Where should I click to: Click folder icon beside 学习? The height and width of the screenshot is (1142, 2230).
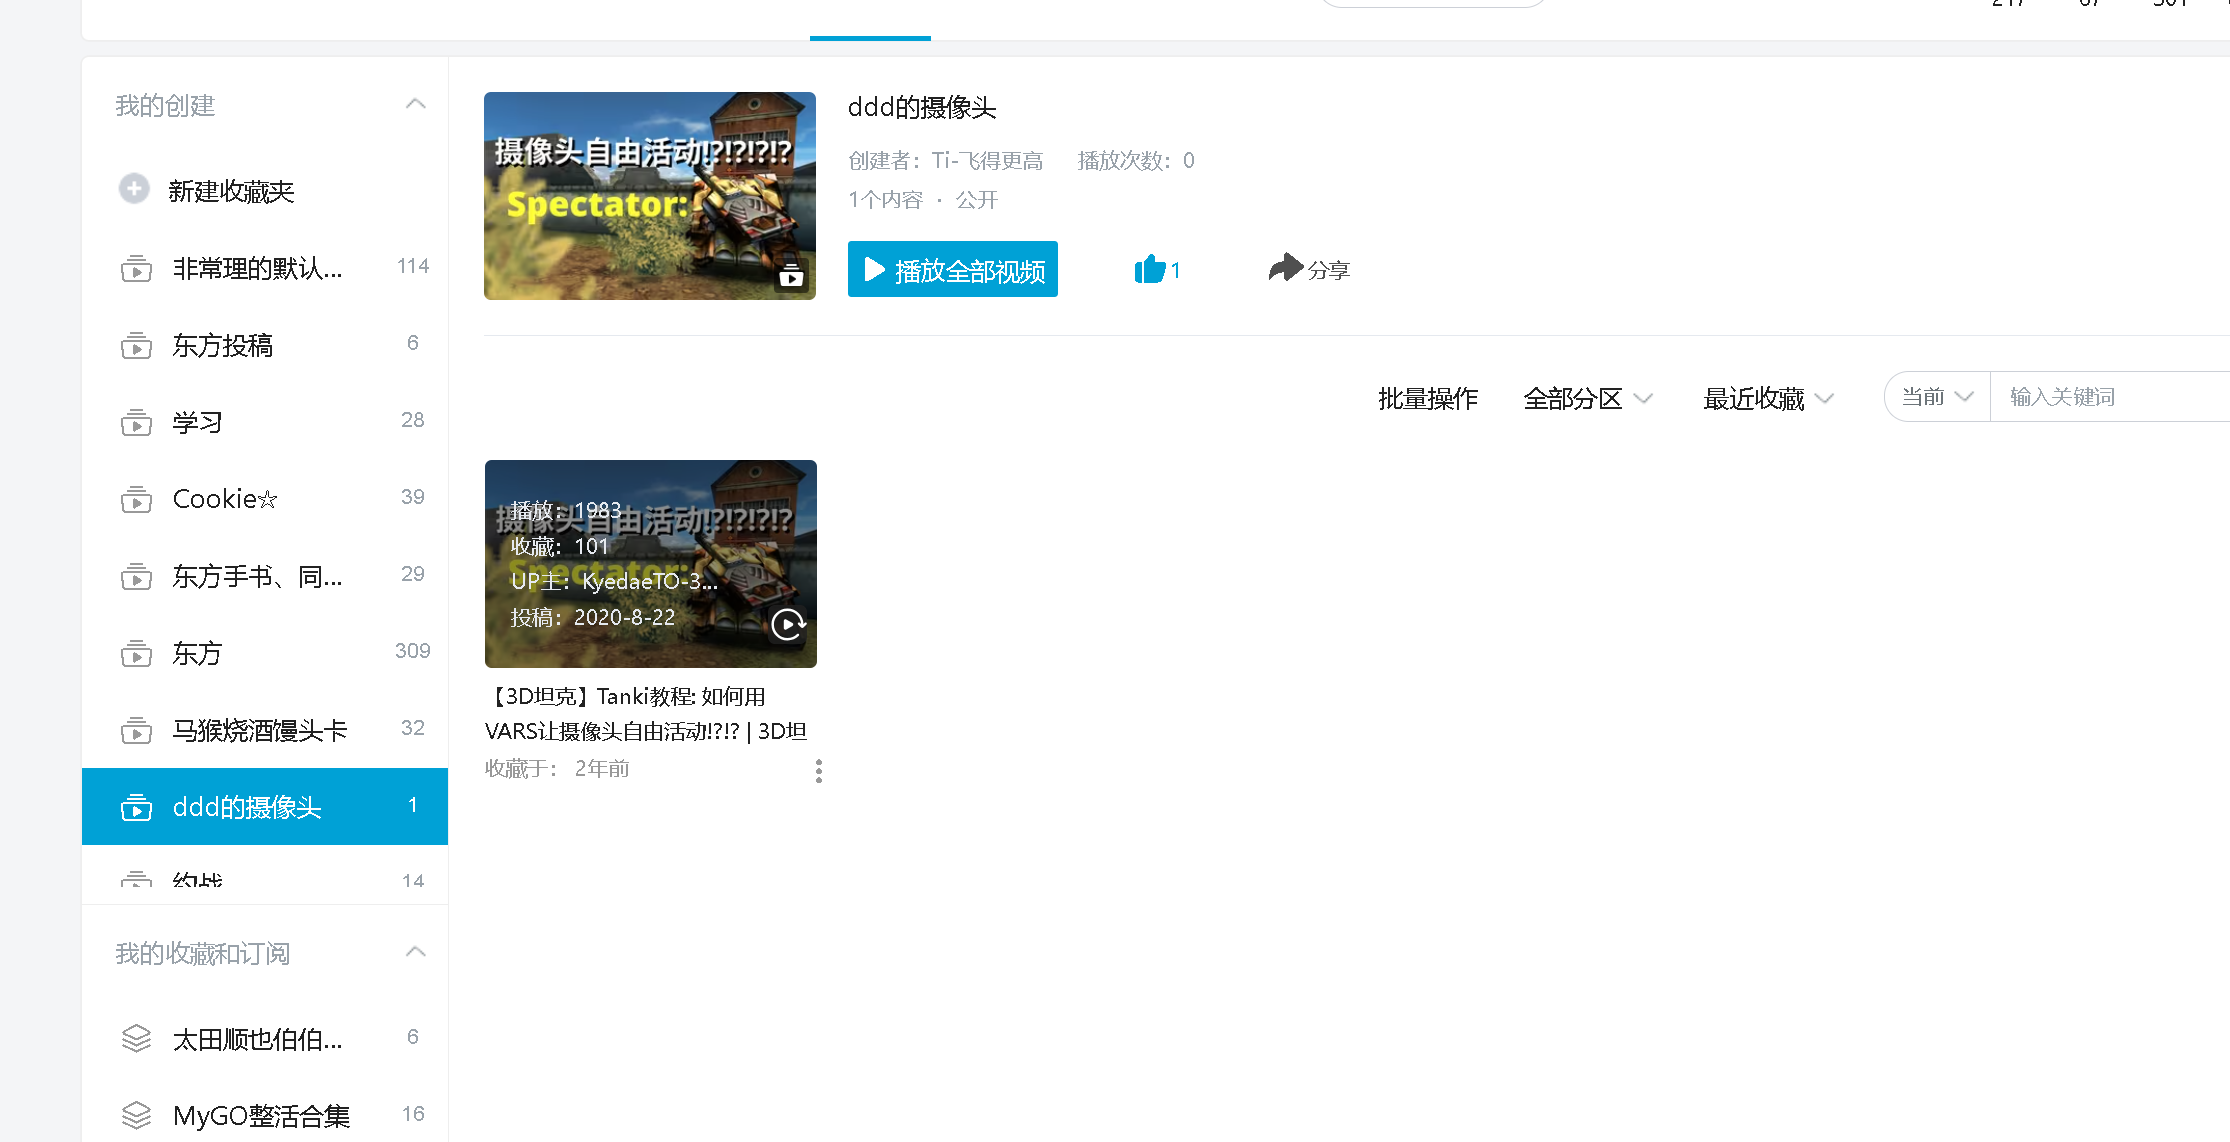(136, 422)
